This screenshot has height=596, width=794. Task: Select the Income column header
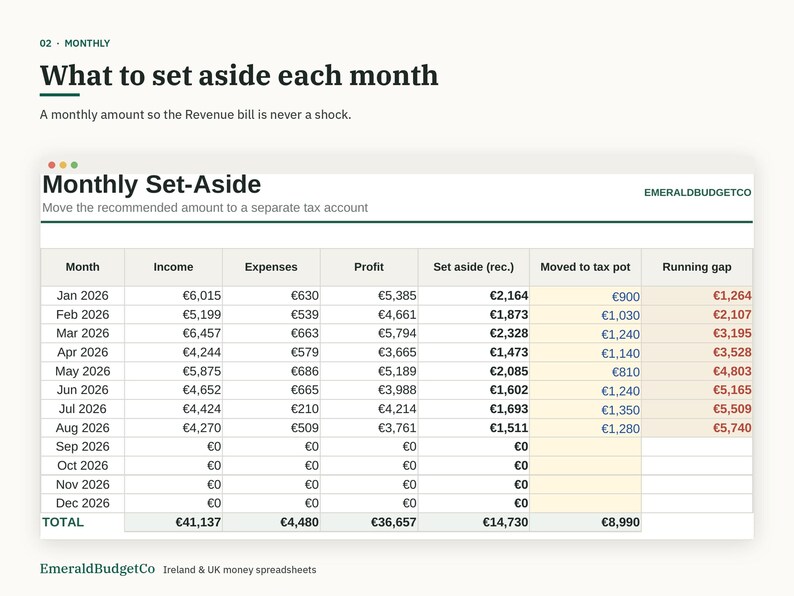click(173, 267)
